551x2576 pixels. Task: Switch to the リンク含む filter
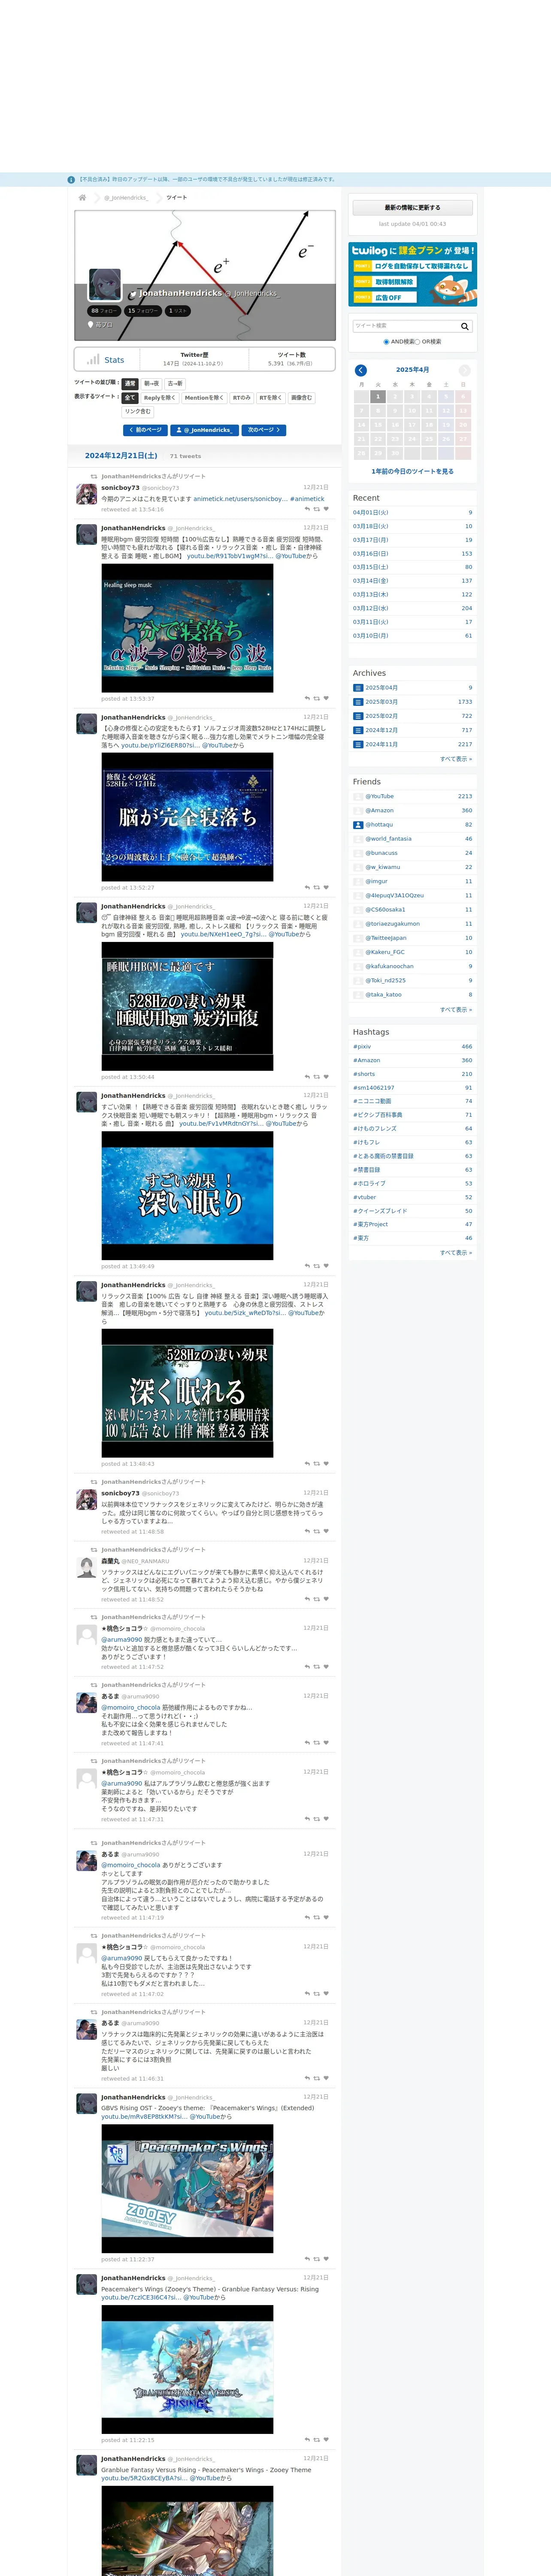click(138, 412)
